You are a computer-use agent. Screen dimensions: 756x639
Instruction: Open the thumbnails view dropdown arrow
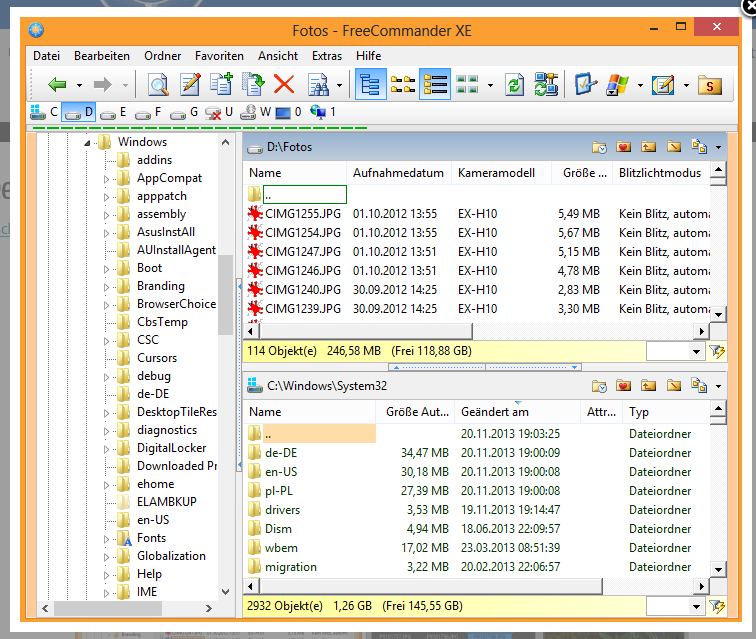tap(490, 85)
